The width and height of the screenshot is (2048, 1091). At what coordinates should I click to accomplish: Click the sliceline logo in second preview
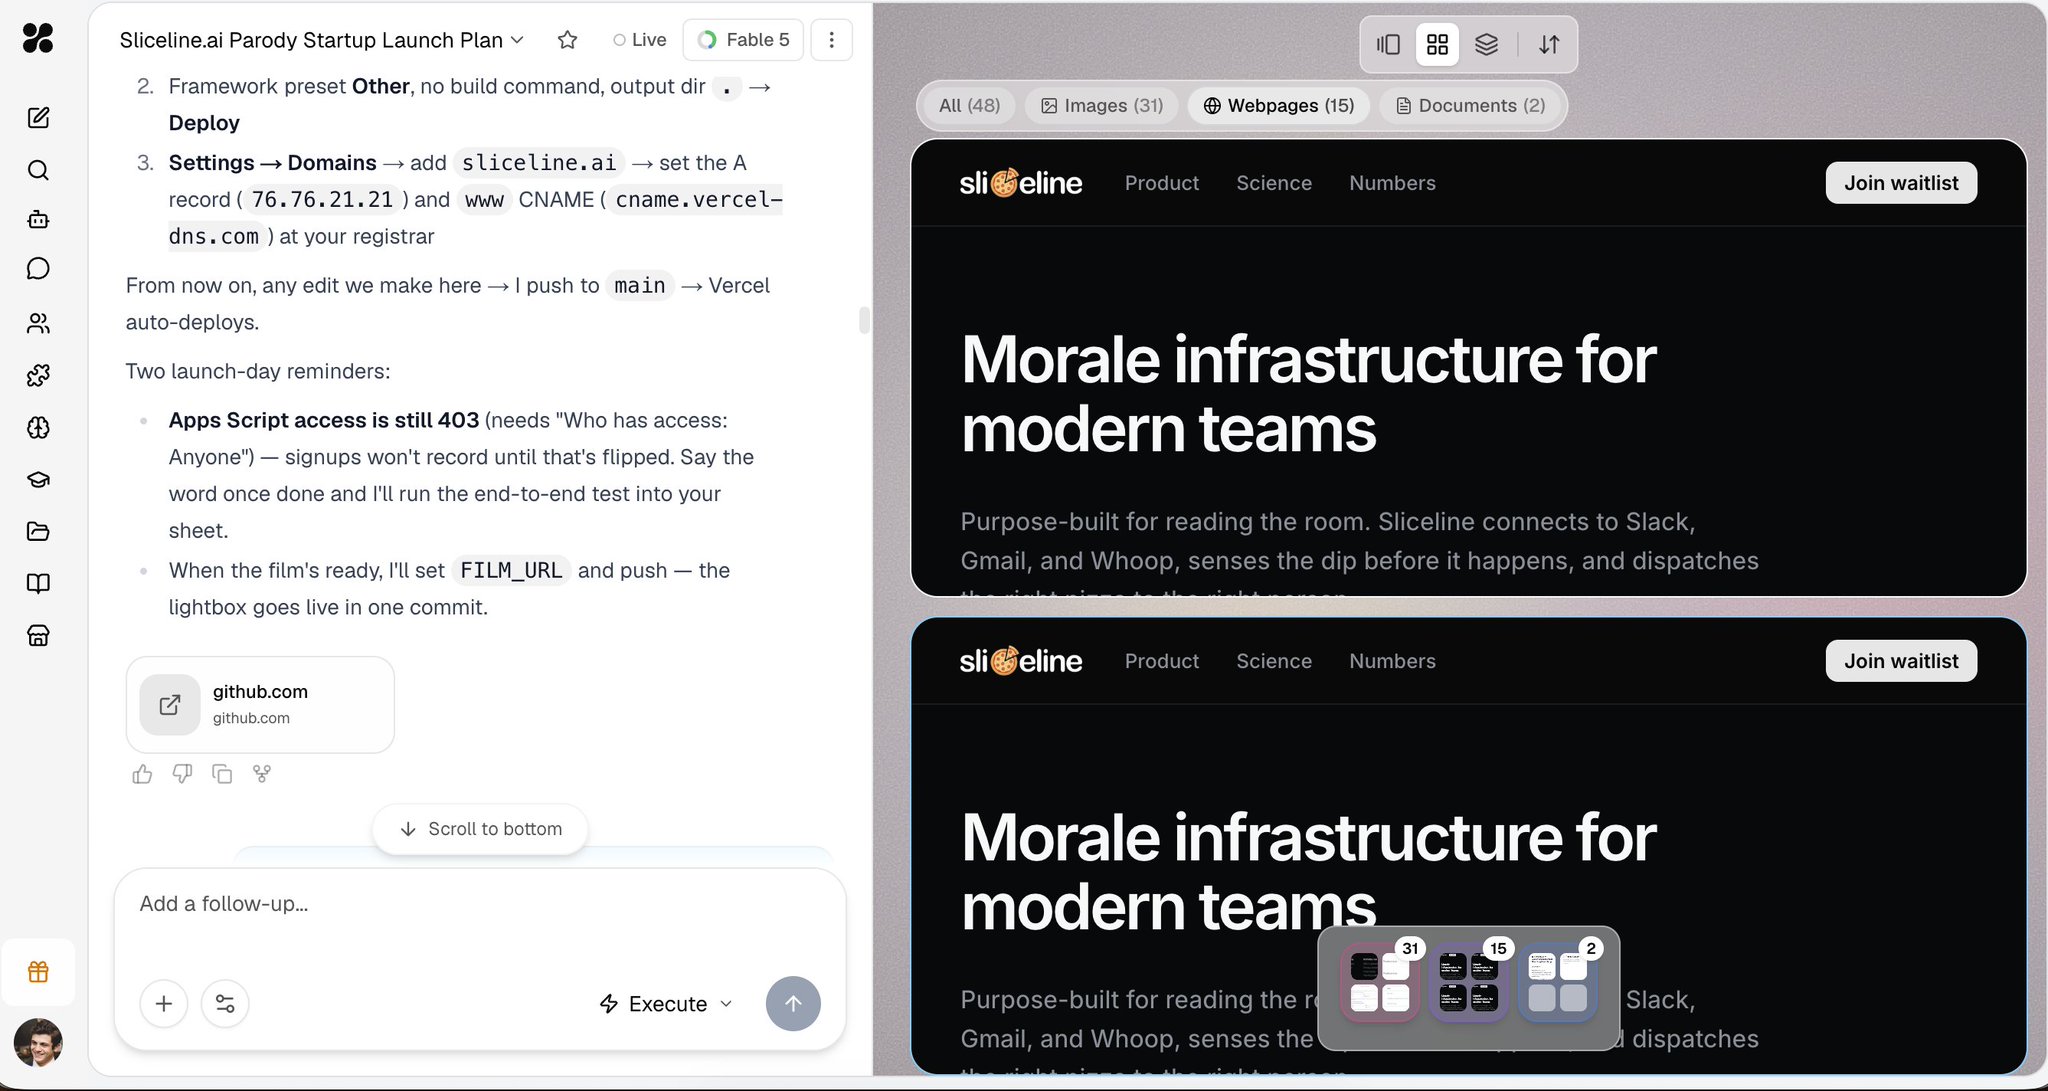pyautogui.click(x=1020, y=661)
